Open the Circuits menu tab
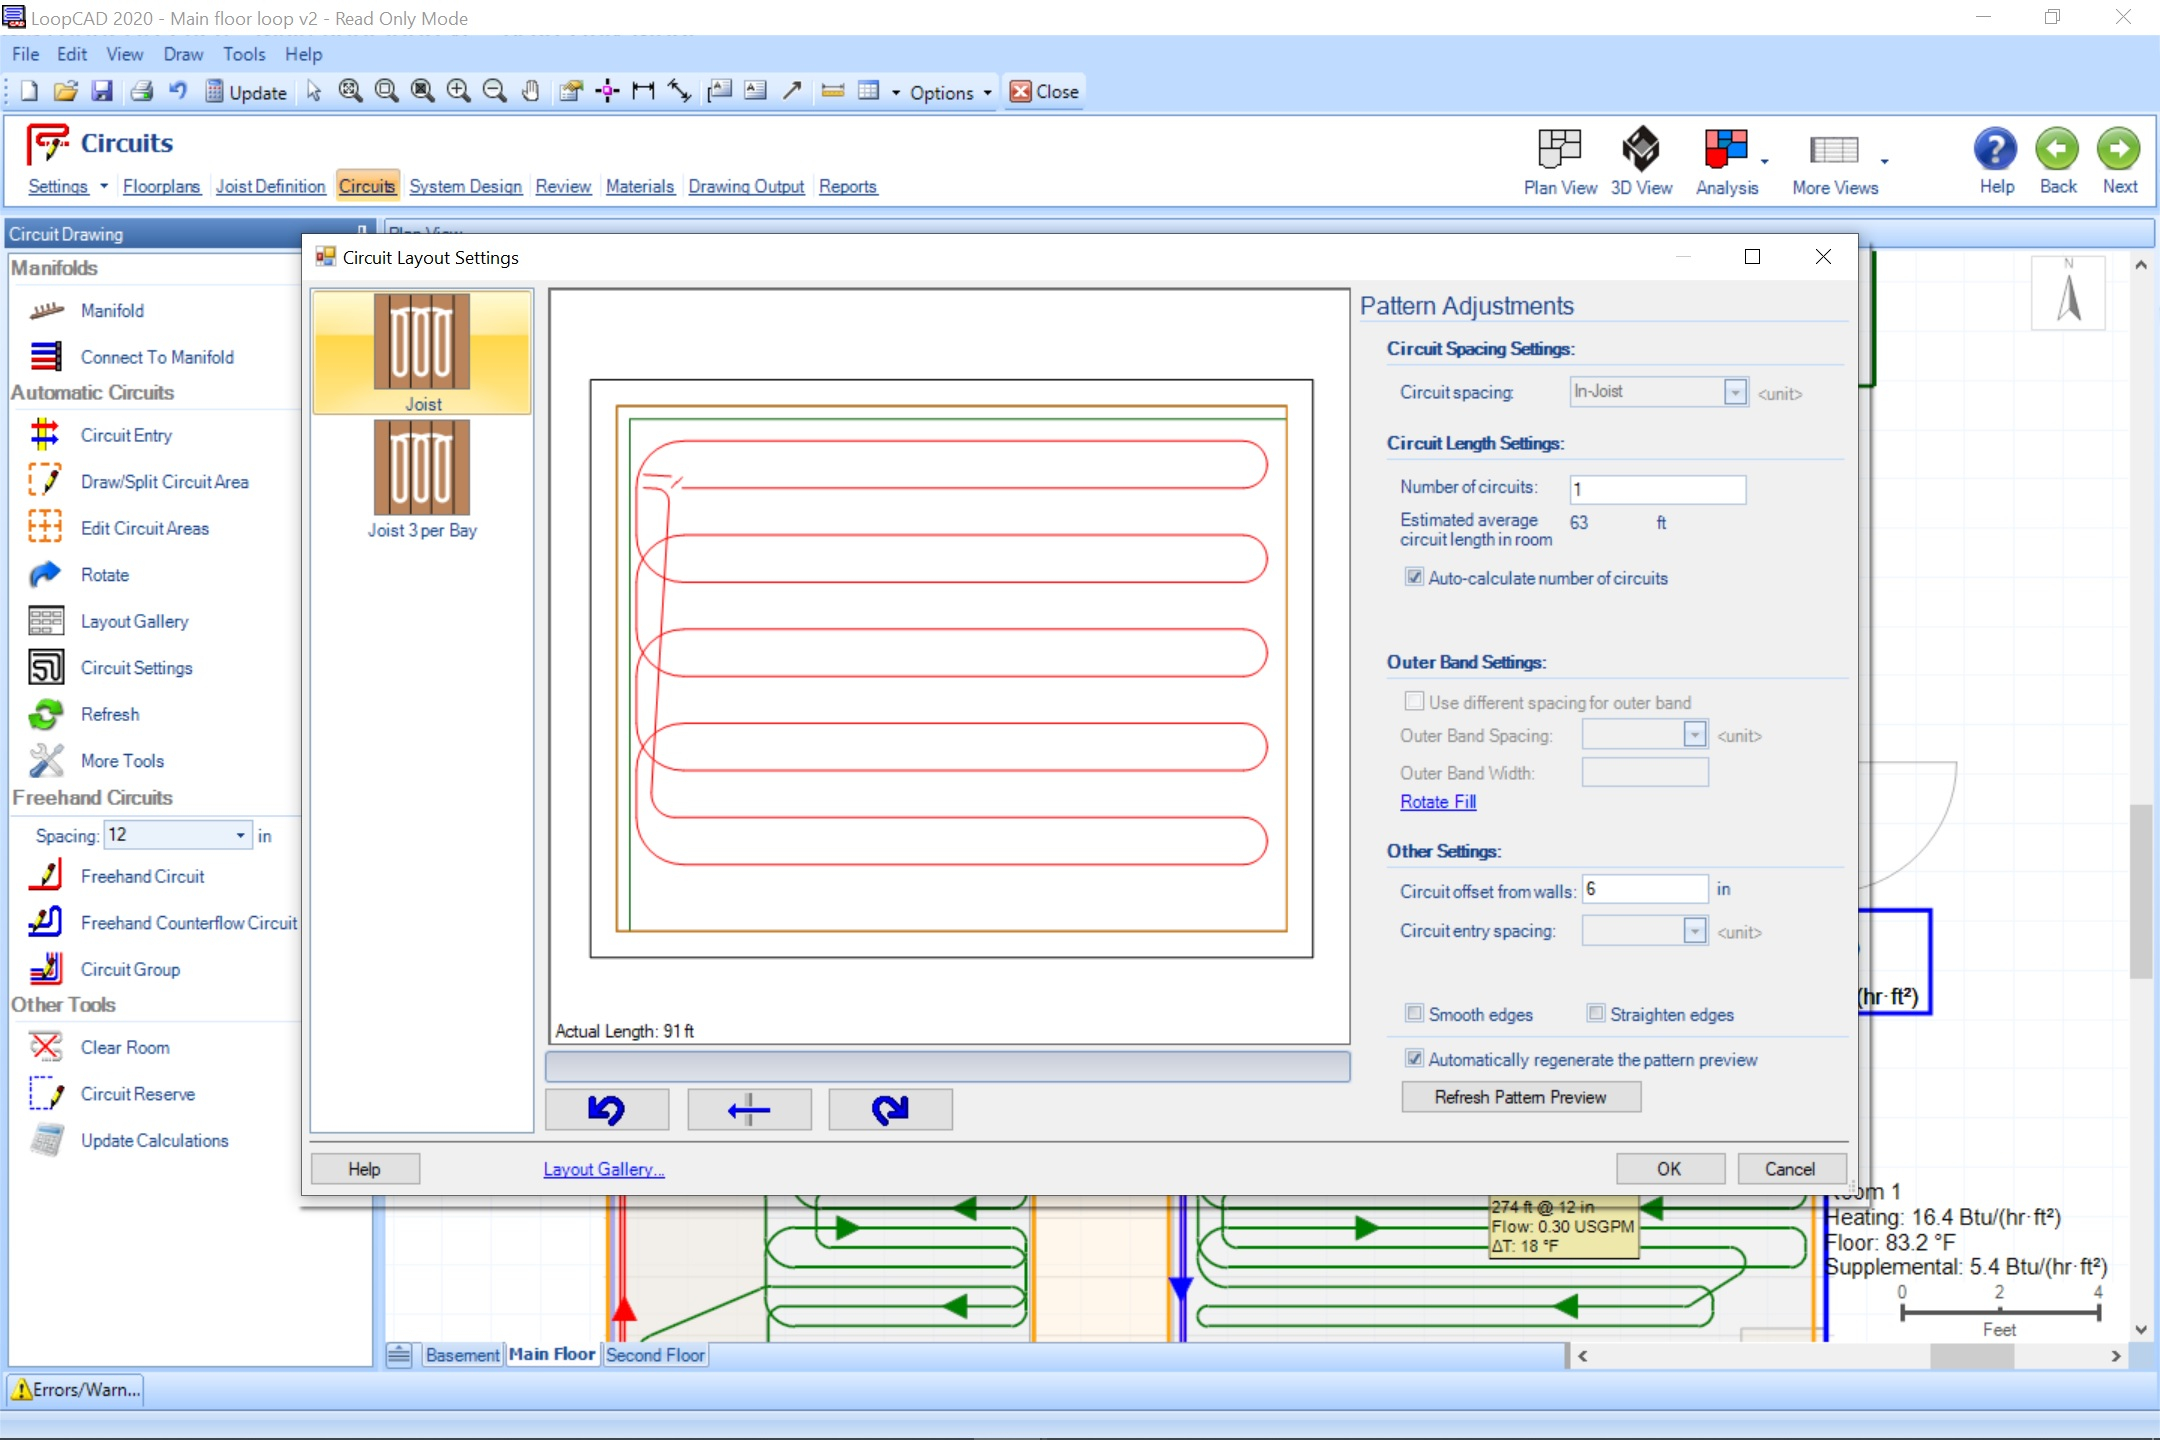 click(366, 185)
